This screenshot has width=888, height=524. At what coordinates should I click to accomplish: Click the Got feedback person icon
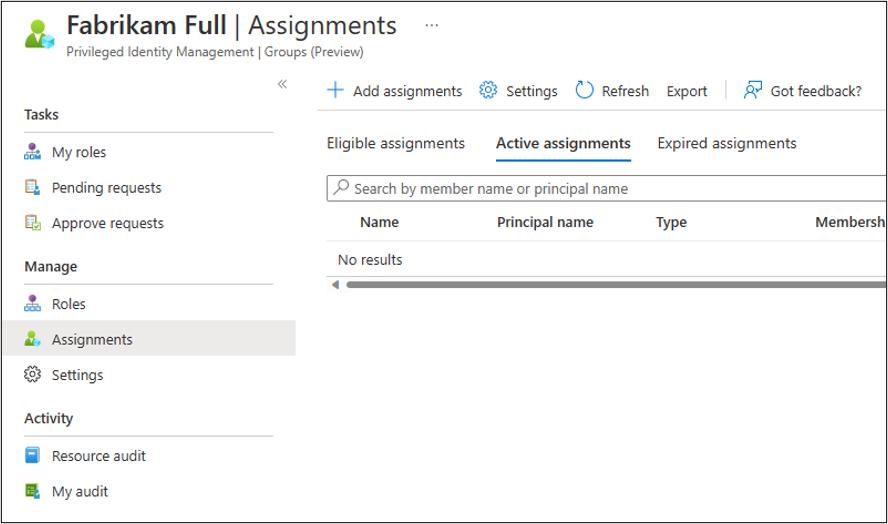click(x=753, y=91)
